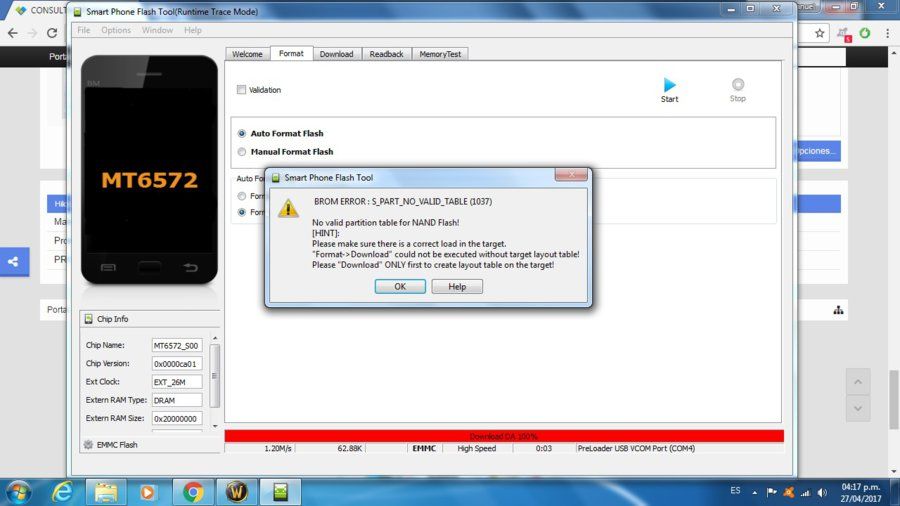Click the EMMC Flash gear icon
This screenshot has height=506, width=900.
click(x=88, y=444)
